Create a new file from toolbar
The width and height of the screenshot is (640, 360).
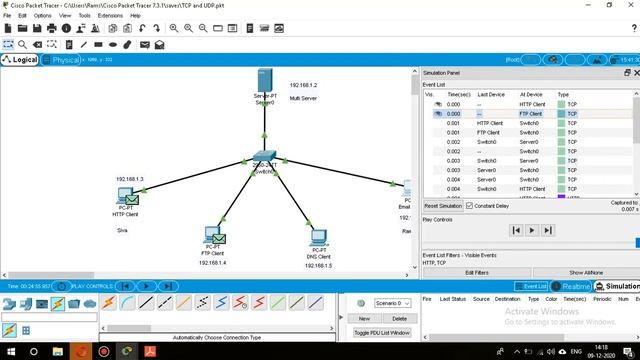(x=8, y=28)
